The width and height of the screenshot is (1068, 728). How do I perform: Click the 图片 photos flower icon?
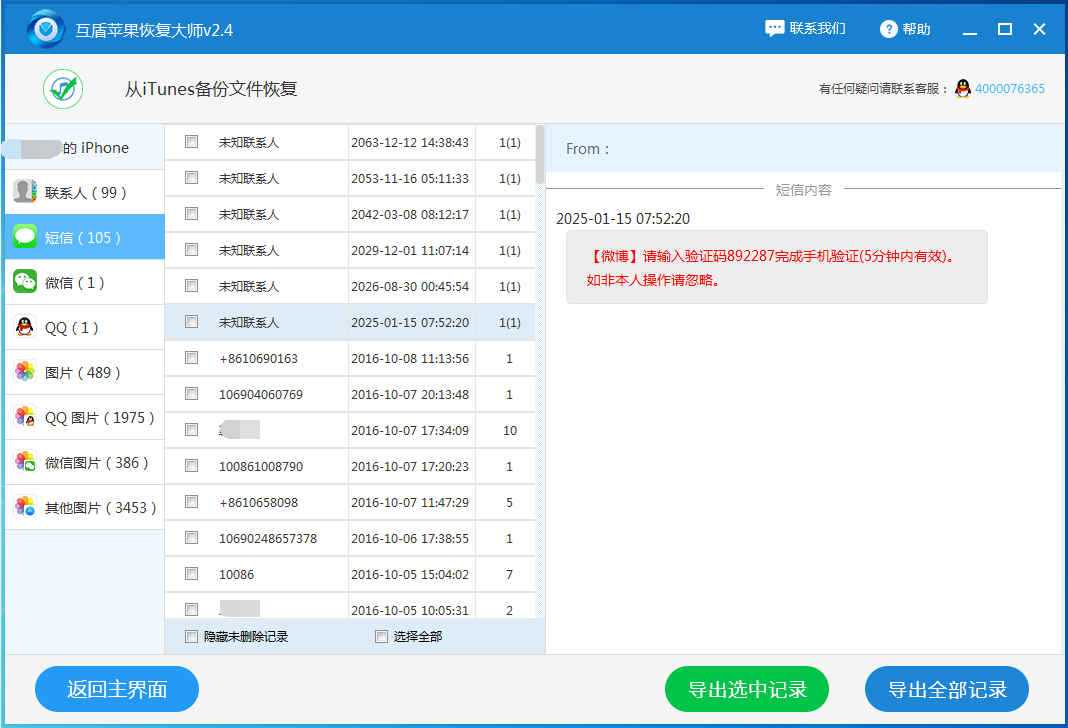tap(25, 371)
